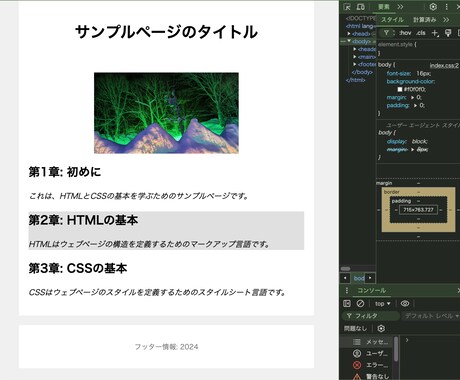Image resolution: width=460 pixels, height=380 pixels.
Task: Select the html lang element row
Action: [x=361, y=26]
